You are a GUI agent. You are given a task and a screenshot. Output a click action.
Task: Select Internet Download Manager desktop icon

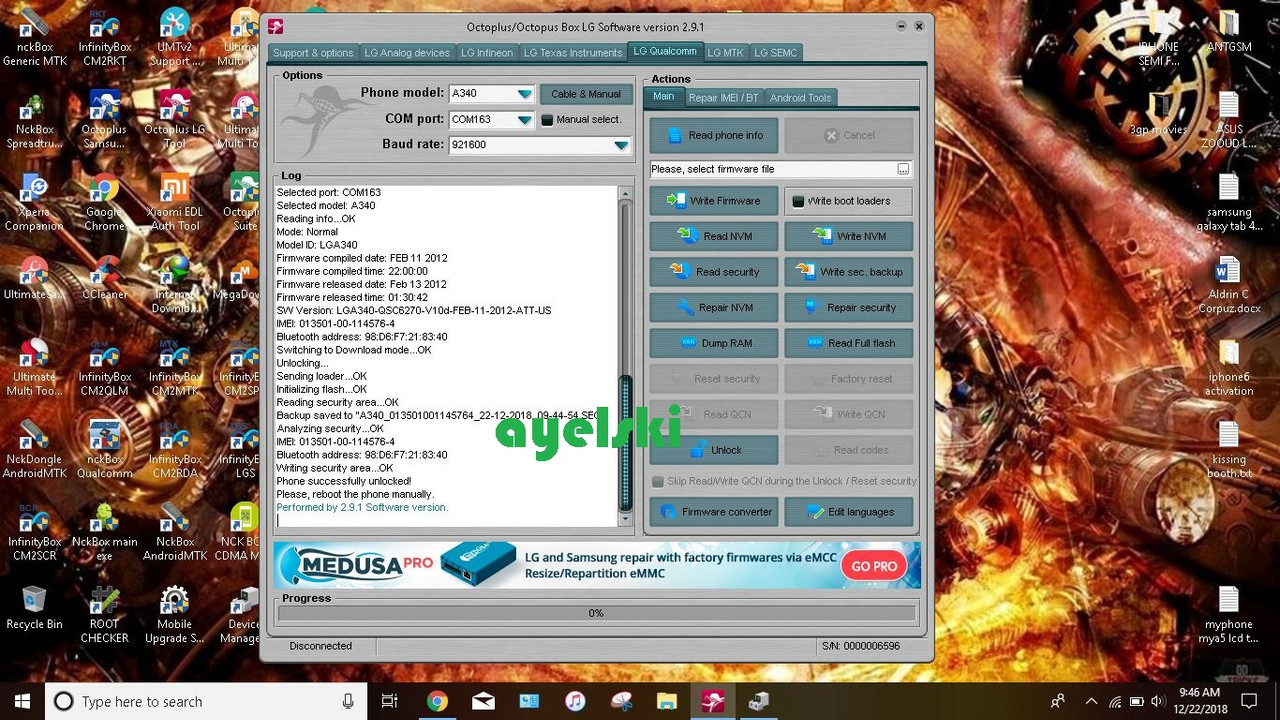tap(174, 284)
